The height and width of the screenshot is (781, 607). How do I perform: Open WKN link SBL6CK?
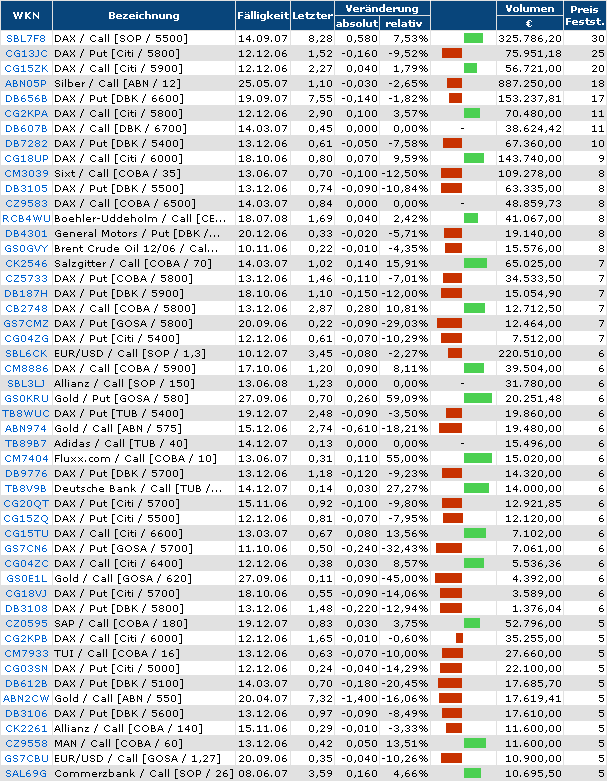pos(26,353)
